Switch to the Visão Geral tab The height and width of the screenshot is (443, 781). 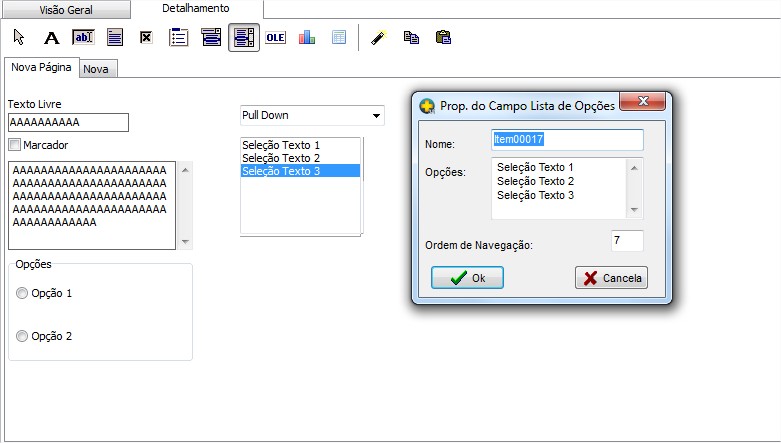click(x=66, y=9)
